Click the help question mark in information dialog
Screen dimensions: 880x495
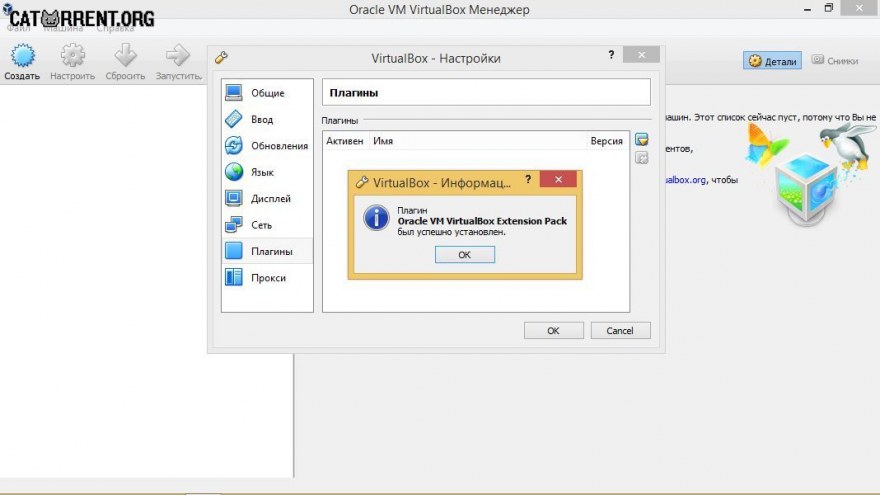(528, 180)
